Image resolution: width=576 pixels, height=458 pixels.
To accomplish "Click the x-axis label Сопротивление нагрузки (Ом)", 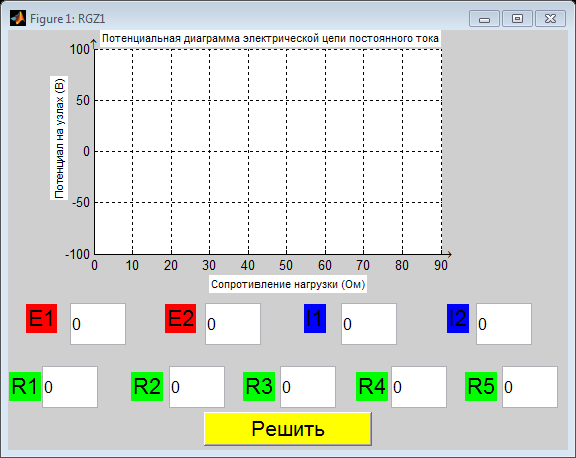I will (288, 284).
